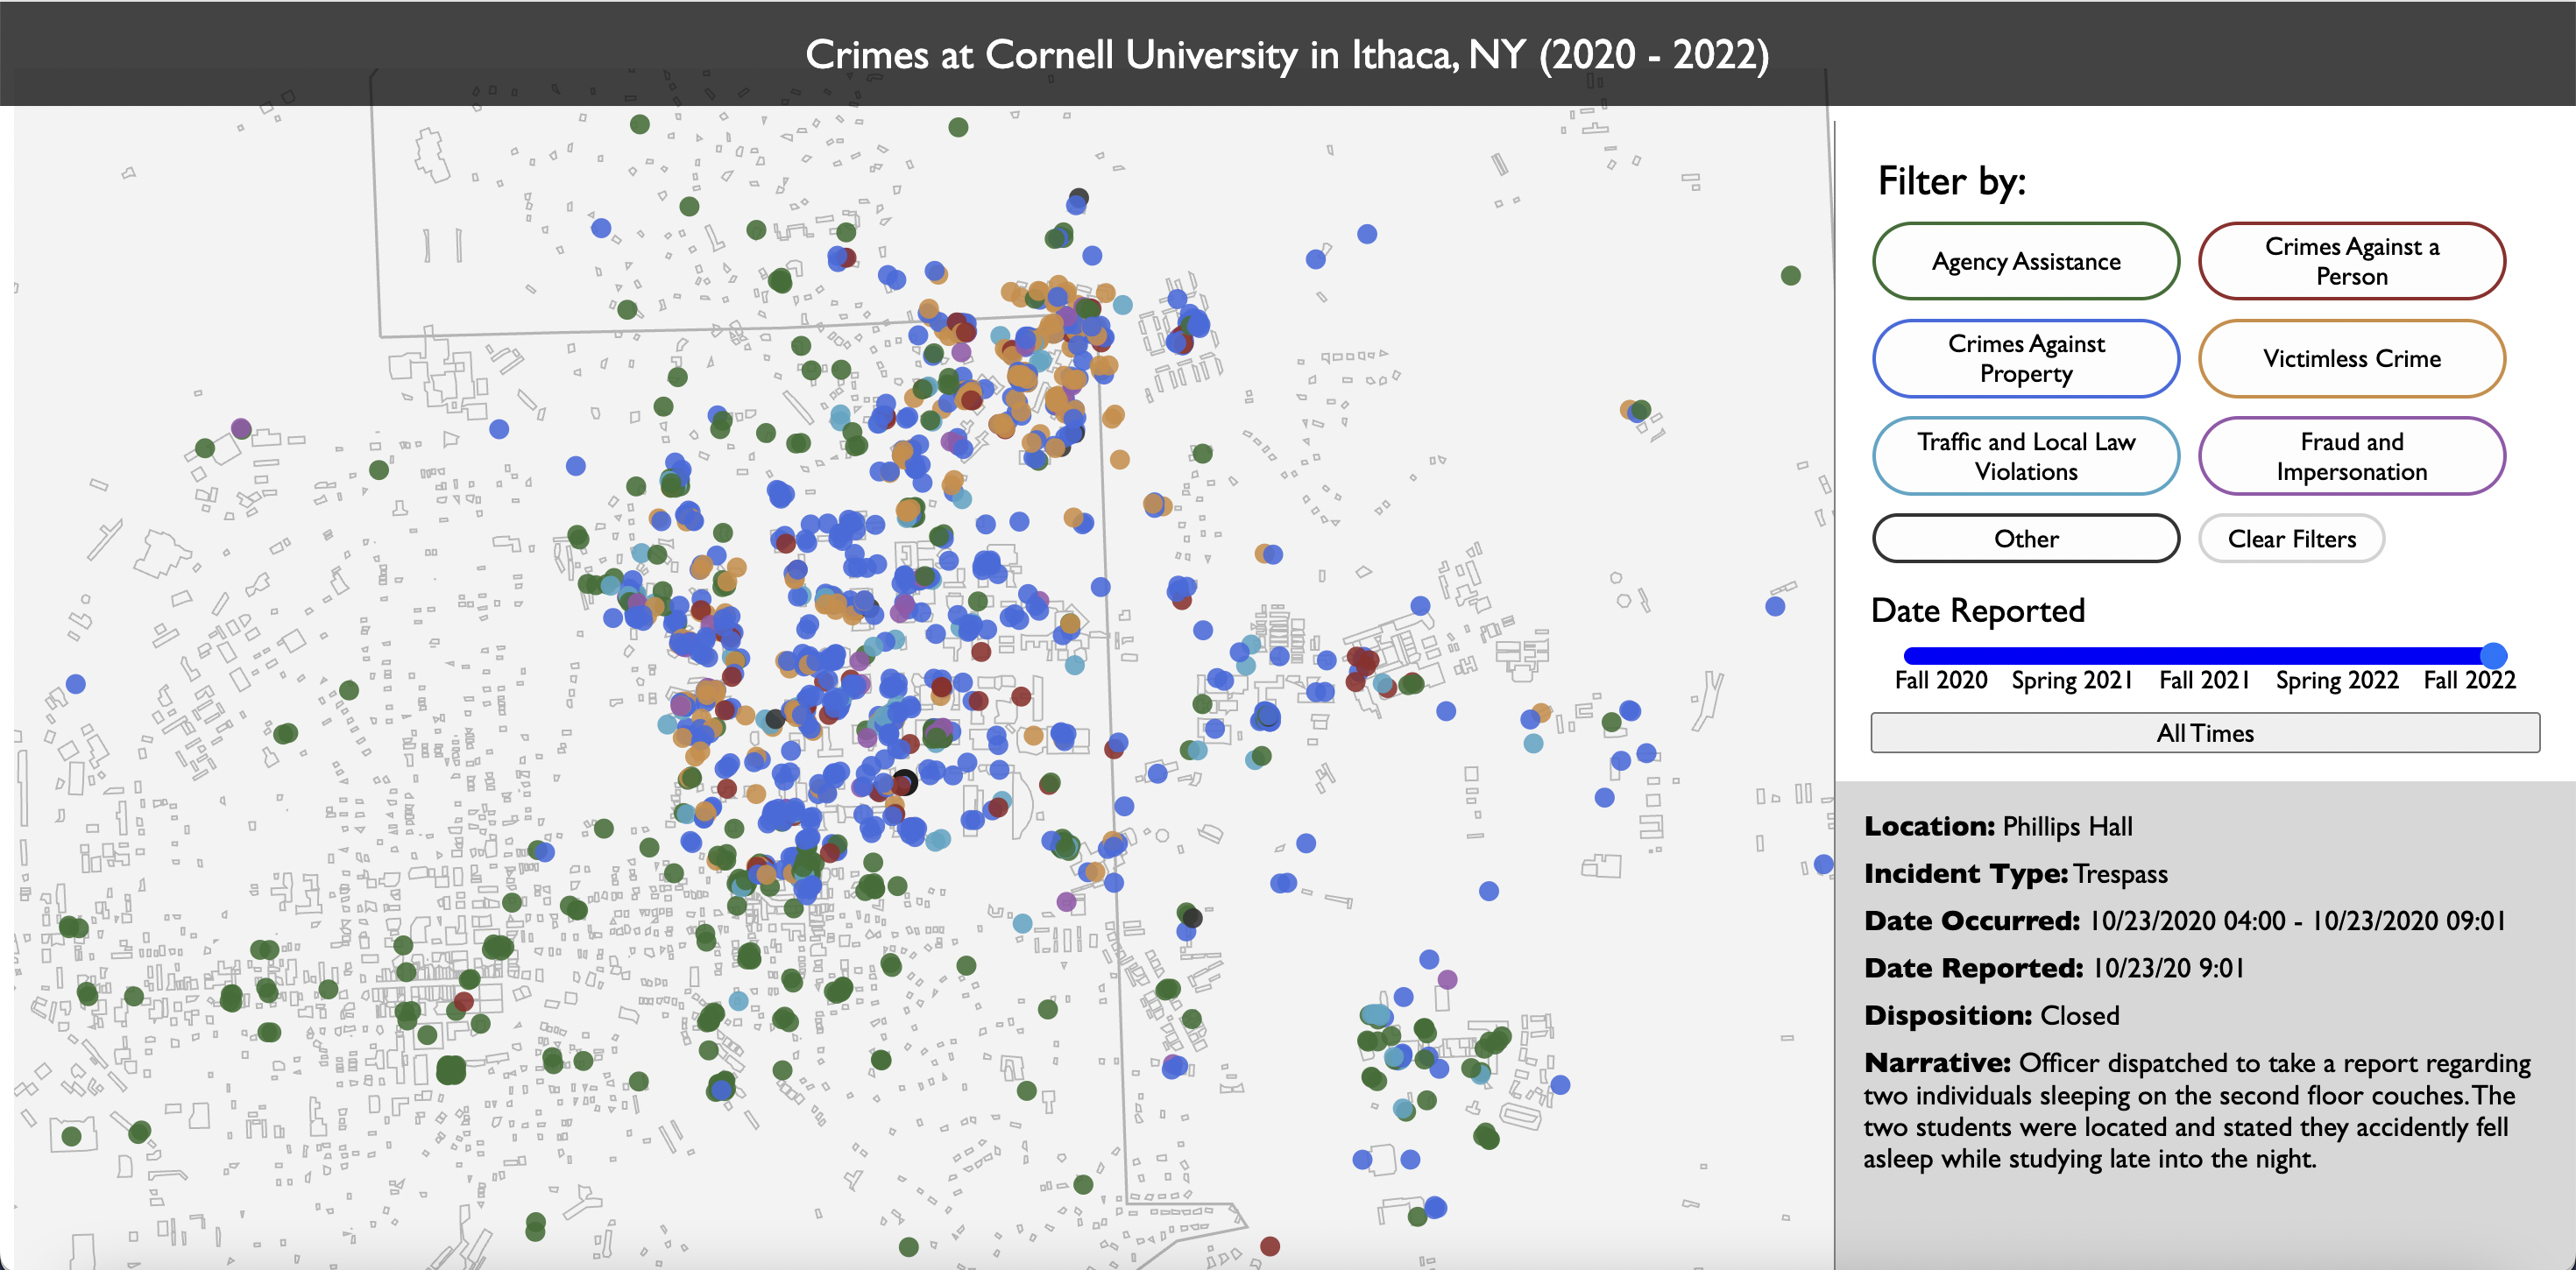The height and width of the screenshot is (1270, 2576).
Task: Click the Crimes at Cornell University page title
Action: tap(1287, 54)
